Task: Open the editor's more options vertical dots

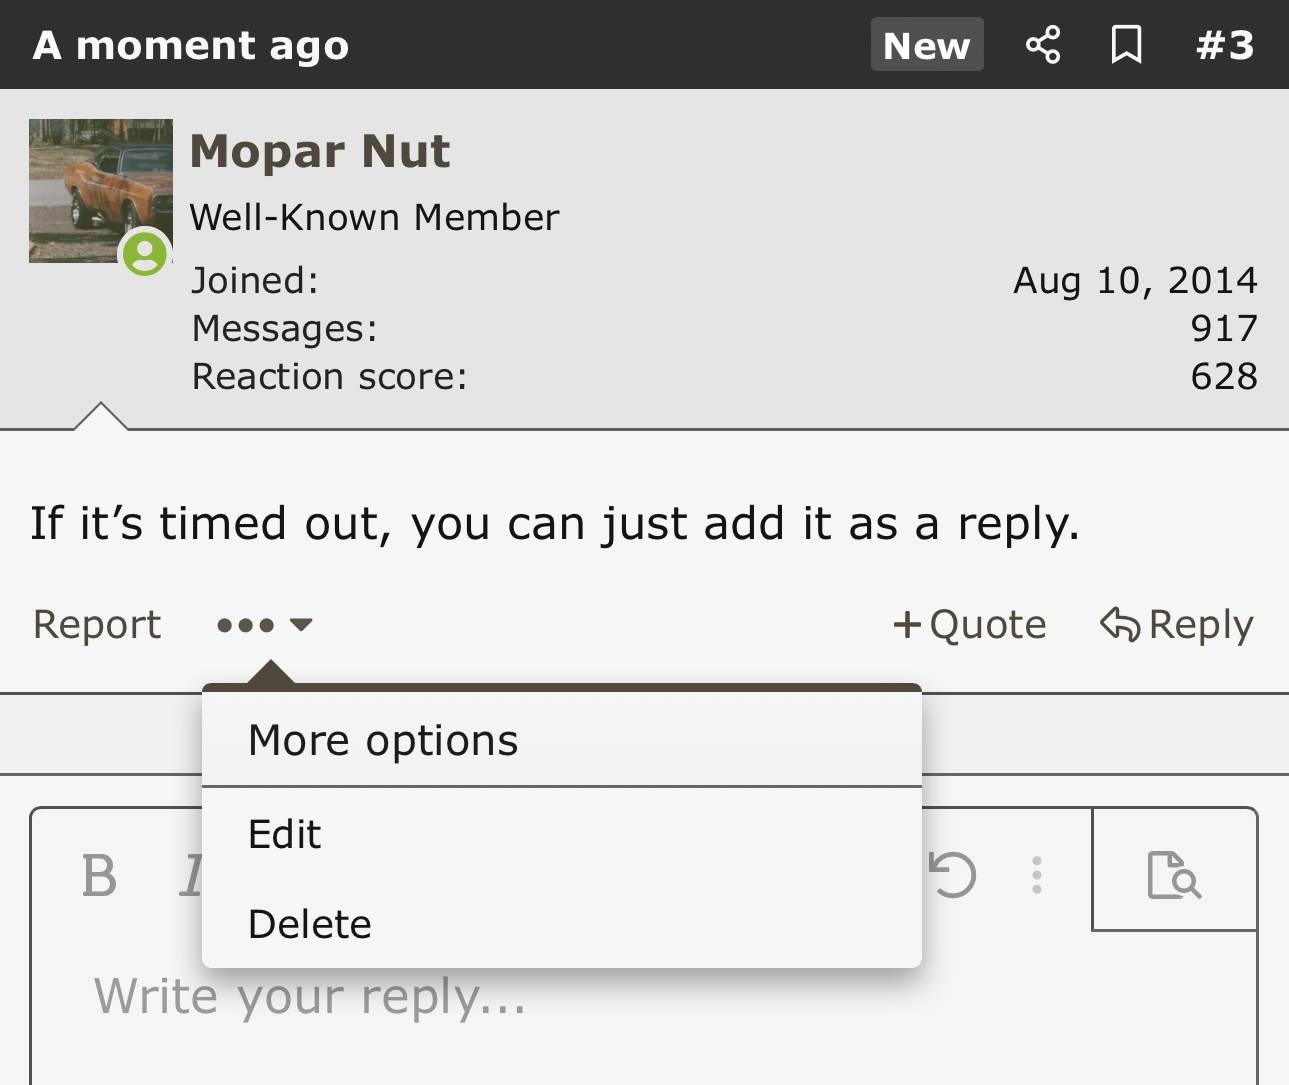Action: coord(1037,875)
